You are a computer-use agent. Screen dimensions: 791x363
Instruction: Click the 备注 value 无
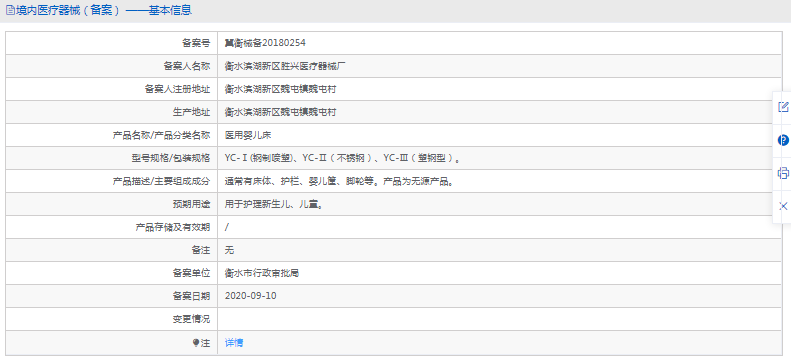[230, 250]
